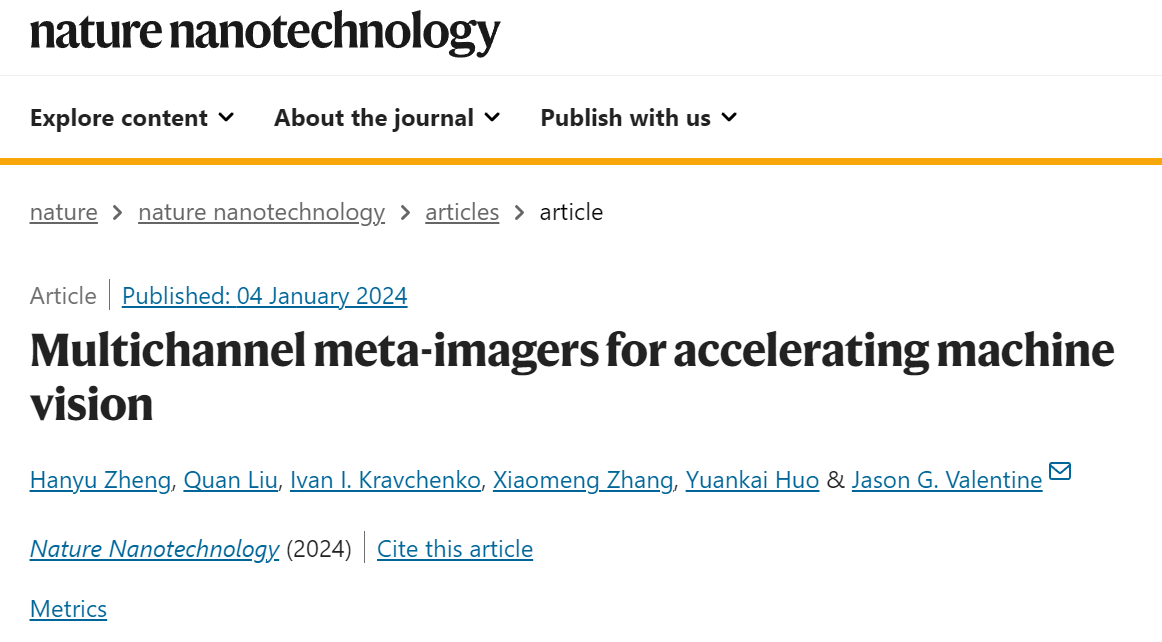Viewport: 1162px width, 642px height.
Task: Open the Explore content menu
Action: [x=132, y=118]
